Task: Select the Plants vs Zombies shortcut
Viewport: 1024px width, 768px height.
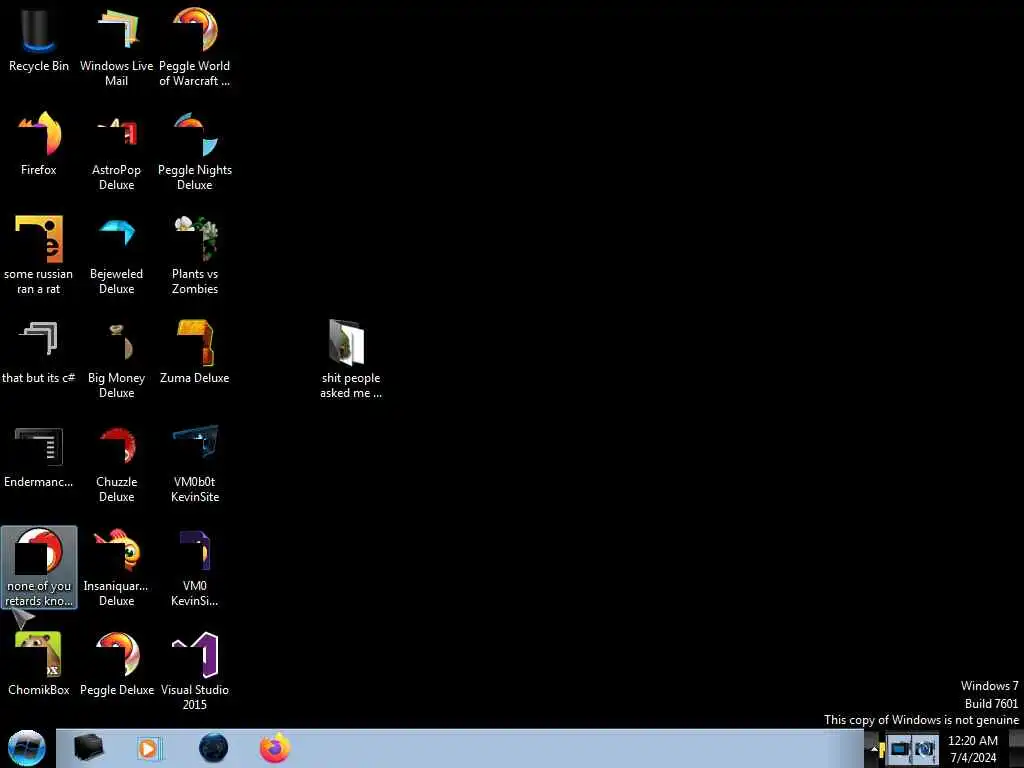Action: pos(195,255)
